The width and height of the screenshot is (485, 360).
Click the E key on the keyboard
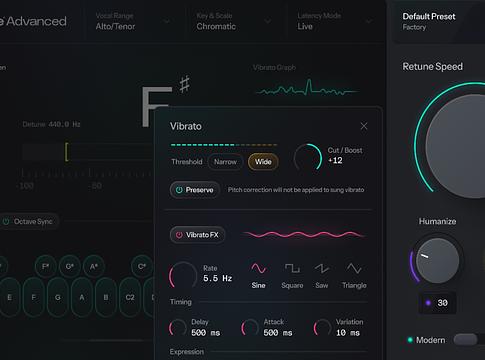click(x=10, y=297)
